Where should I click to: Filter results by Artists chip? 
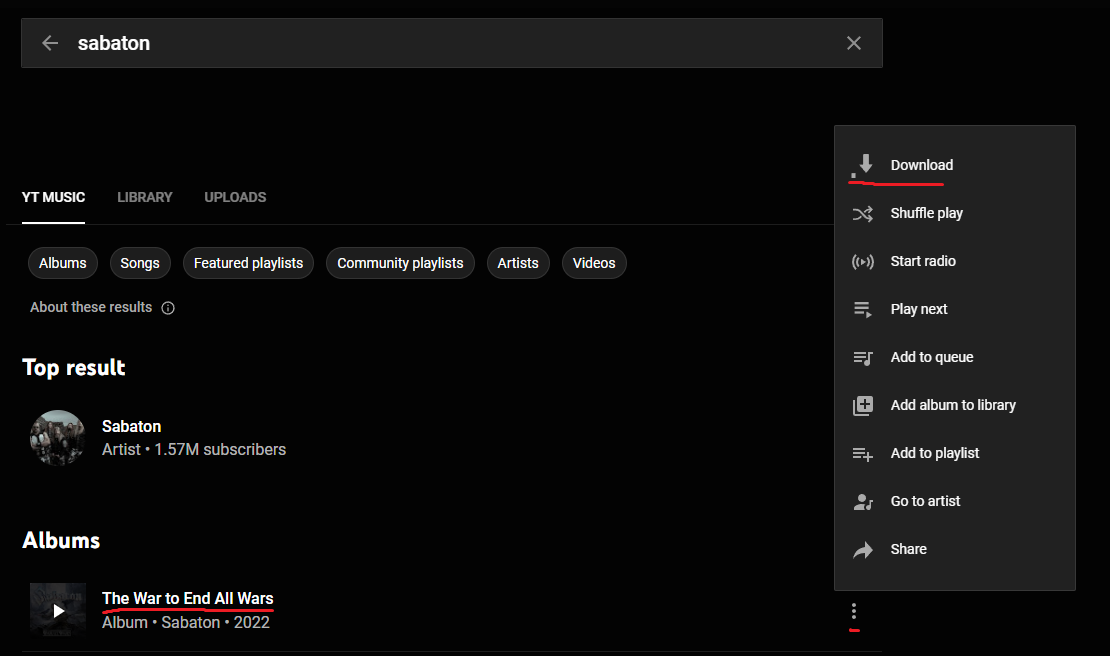[x=518, y=263]
